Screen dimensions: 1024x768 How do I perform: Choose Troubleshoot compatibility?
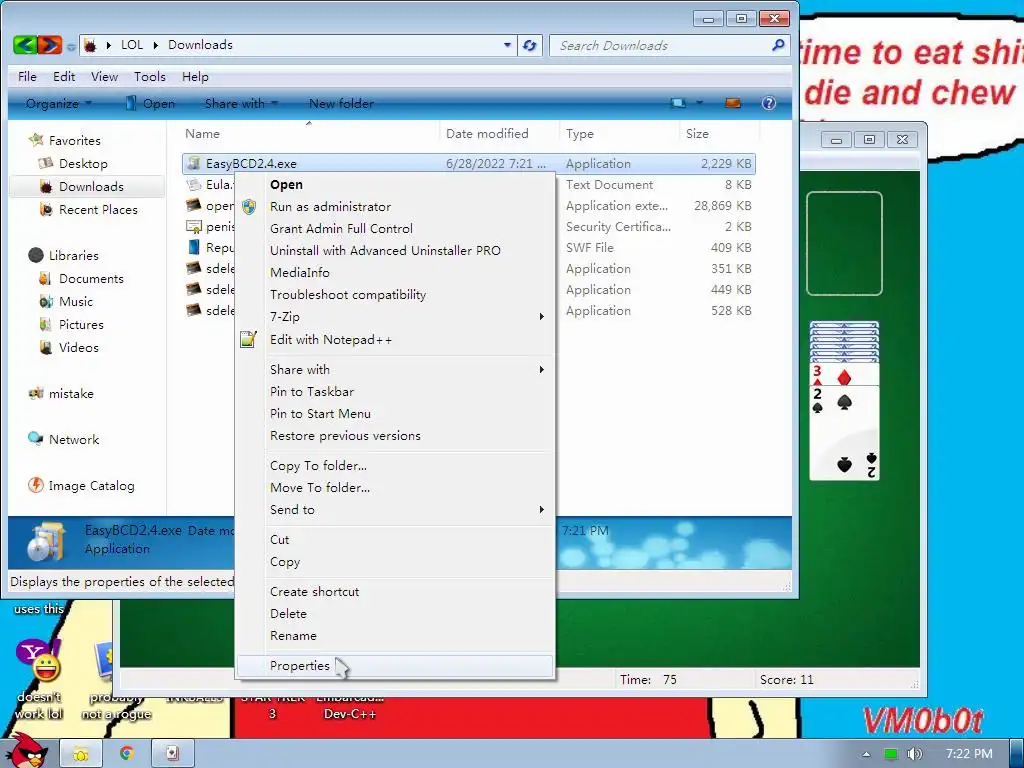(x=348, y=295)
